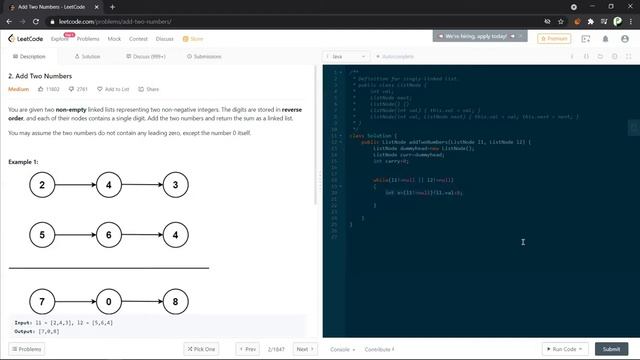The width and height of the screenshot is (640, 360).
Task: Switch to the Solution tab
Action: 87,56
